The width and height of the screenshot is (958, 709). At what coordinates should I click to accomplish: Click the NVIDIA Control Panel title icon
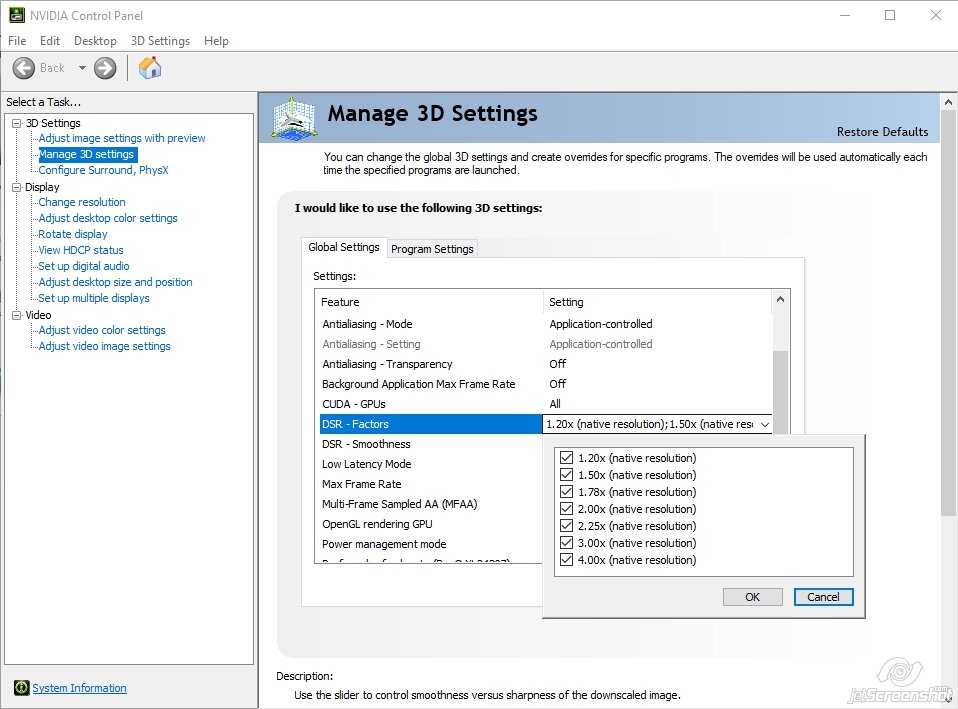click(17, 15)
